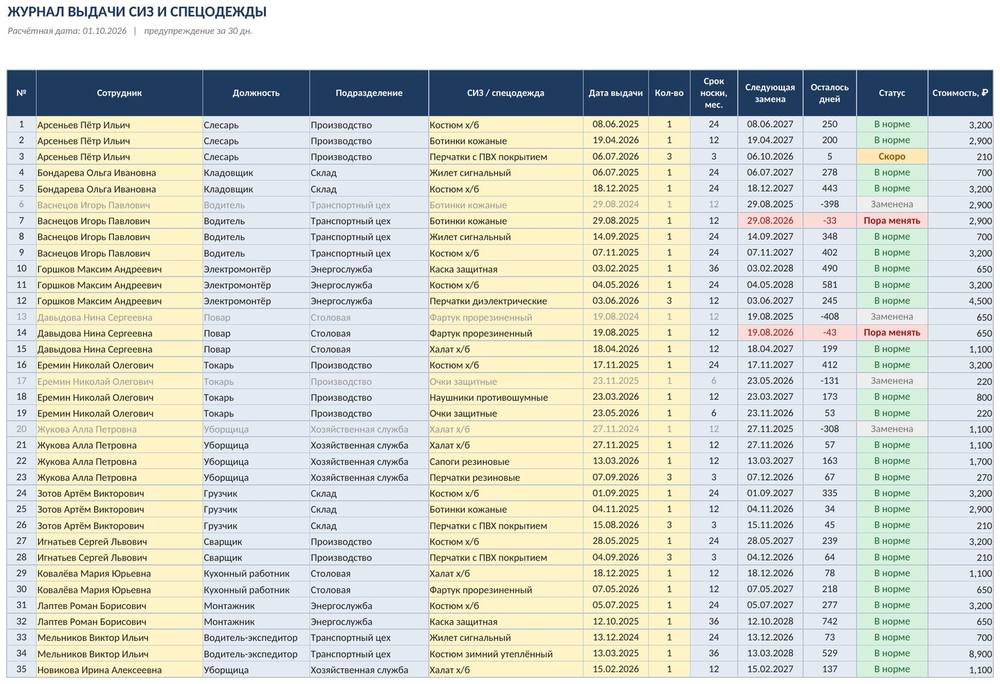Click the 'предупреждение за 30 дн.' text
Viewport: 1000px width, 684px height.
pyautogui.click(x=198, y=31)
